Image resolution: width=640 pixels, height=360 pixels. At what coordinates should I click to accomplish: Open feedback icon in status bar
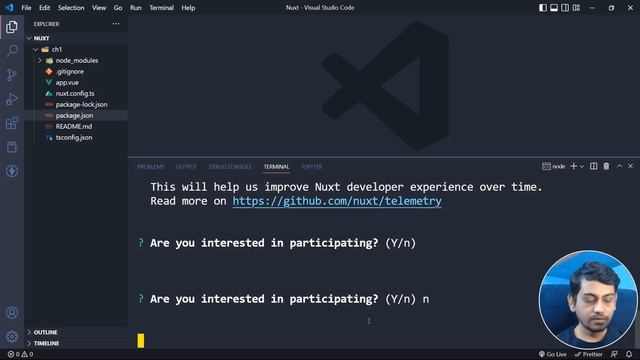614,354
